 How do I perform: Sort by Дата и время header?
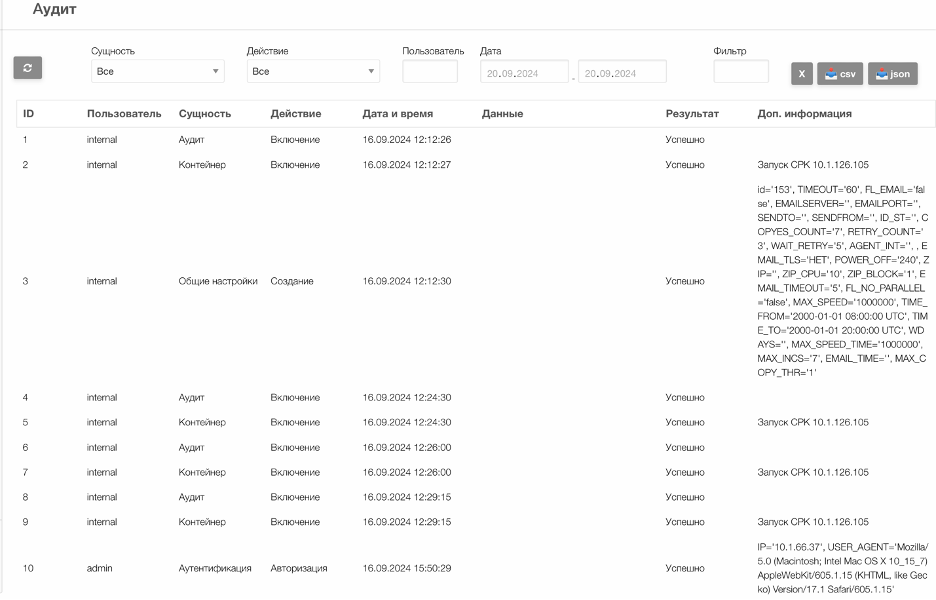pyautogui.click(x=398, y=113)
